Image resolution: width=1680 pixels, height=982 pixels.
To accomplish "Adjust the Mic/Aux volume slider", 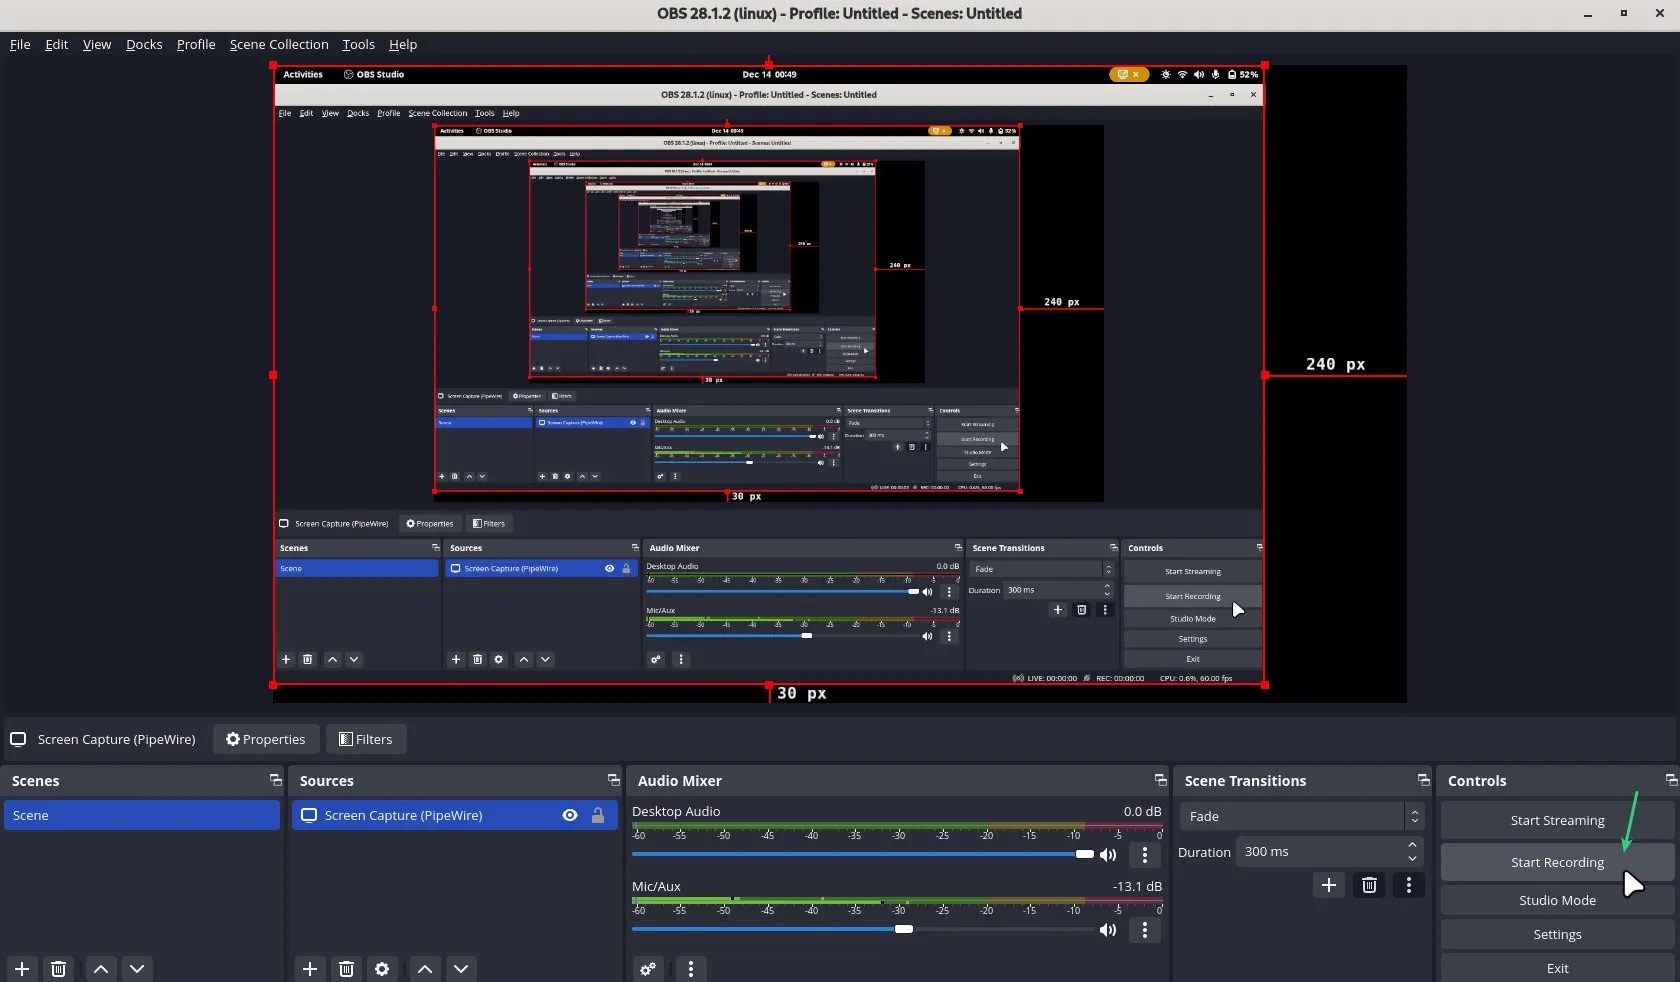I will (904, 929).
